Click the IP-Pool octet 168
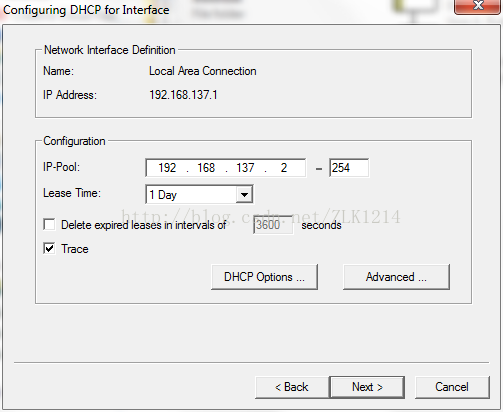Image resolution: width=503 pixels, height=412 pixels. [206, 168]
